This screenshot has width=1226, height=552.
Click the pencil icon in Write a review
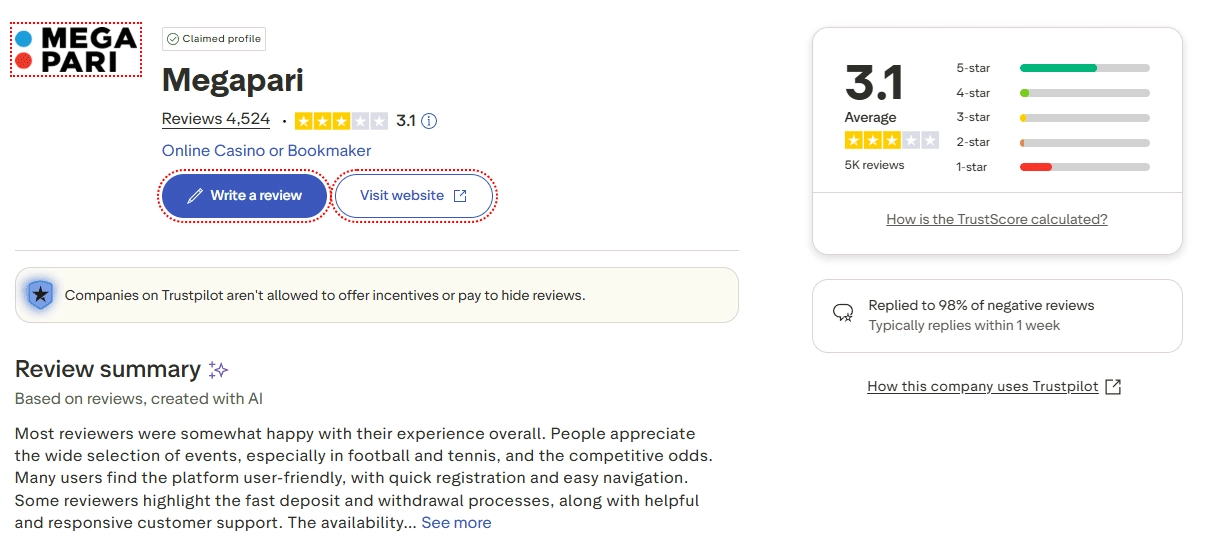click(195, 196)
